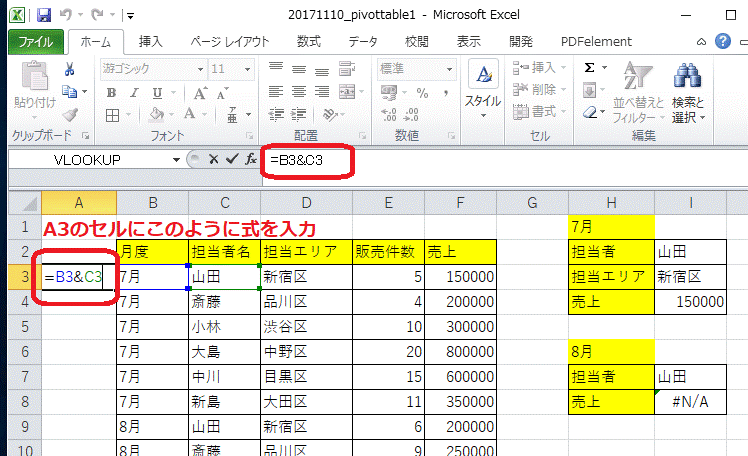
Task: Click the Cut scissors icon
Action: tap(70, 69)
